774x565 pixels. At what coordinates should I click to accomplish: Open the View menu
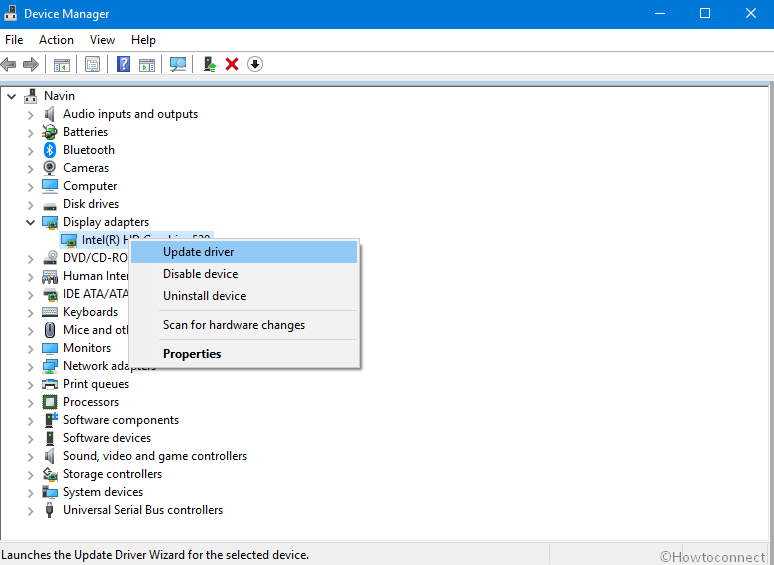(x=102, y=40)
